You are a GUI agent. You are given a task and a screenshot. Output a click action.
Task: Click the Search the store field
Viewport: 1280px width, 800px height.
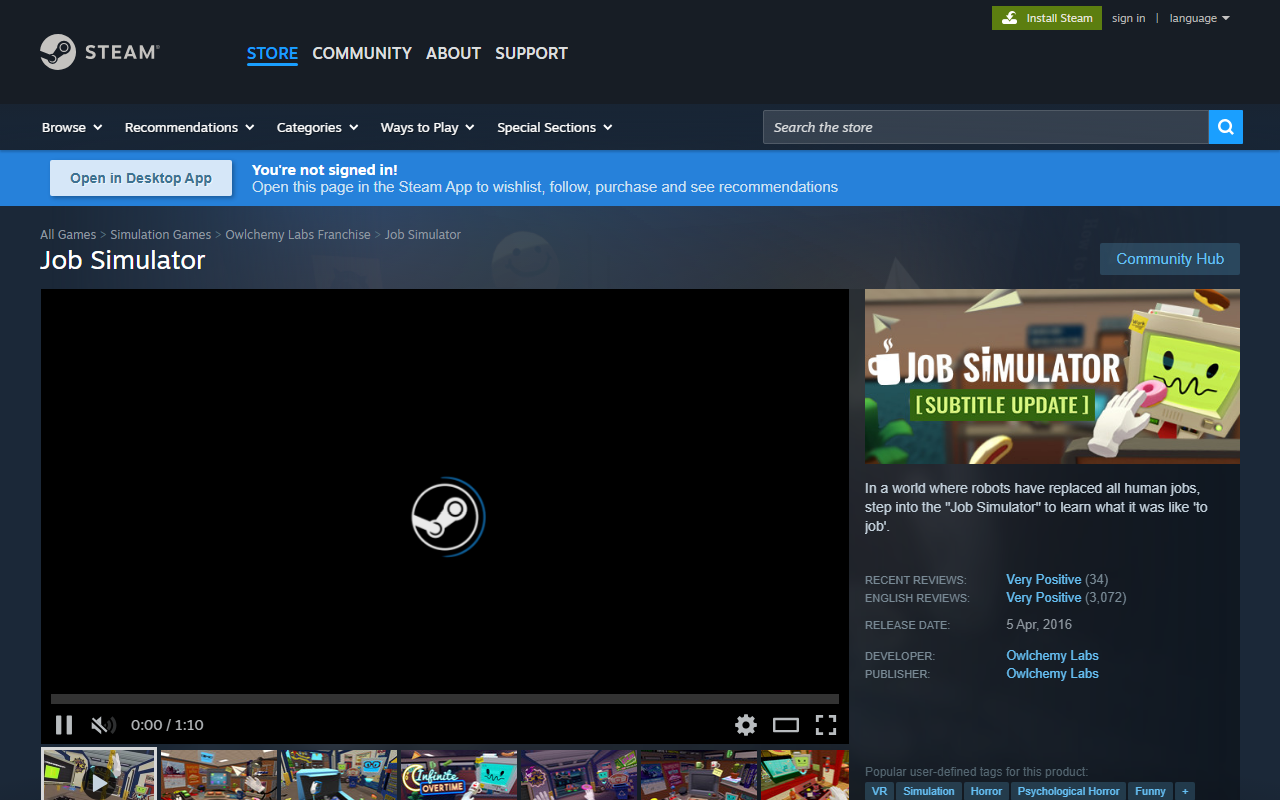tap(986, 127)
